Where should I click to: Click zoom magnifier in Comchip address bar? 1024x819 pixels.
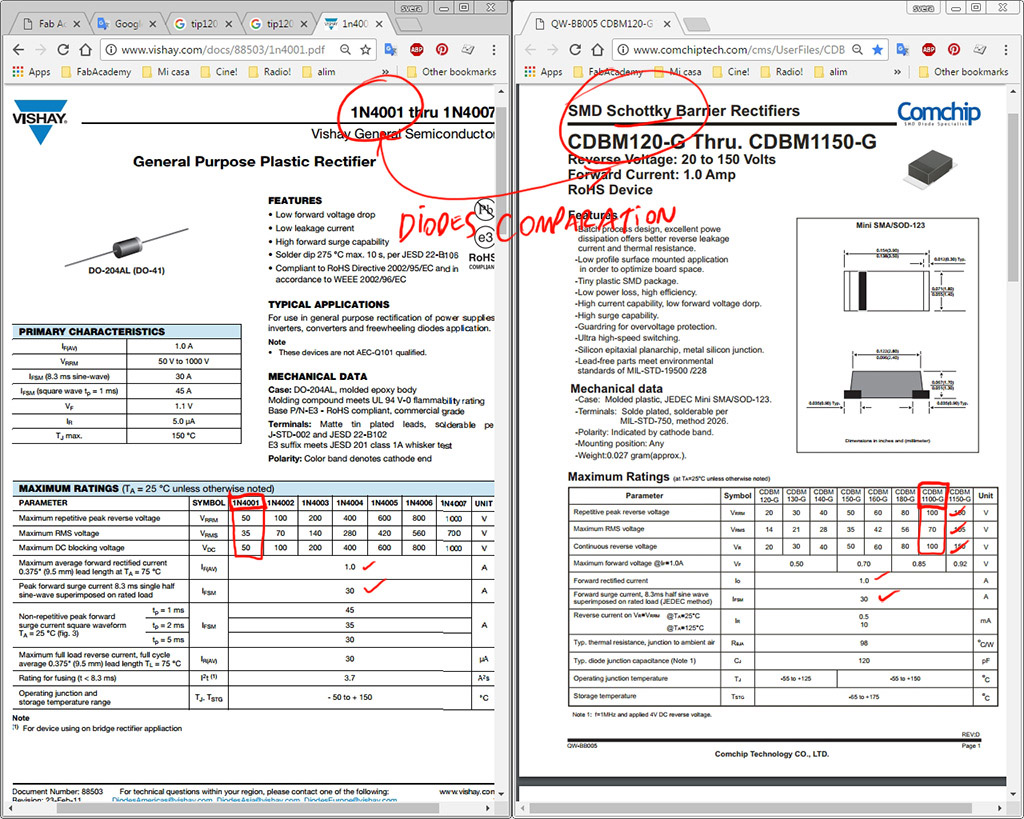(x=857, y=50)
